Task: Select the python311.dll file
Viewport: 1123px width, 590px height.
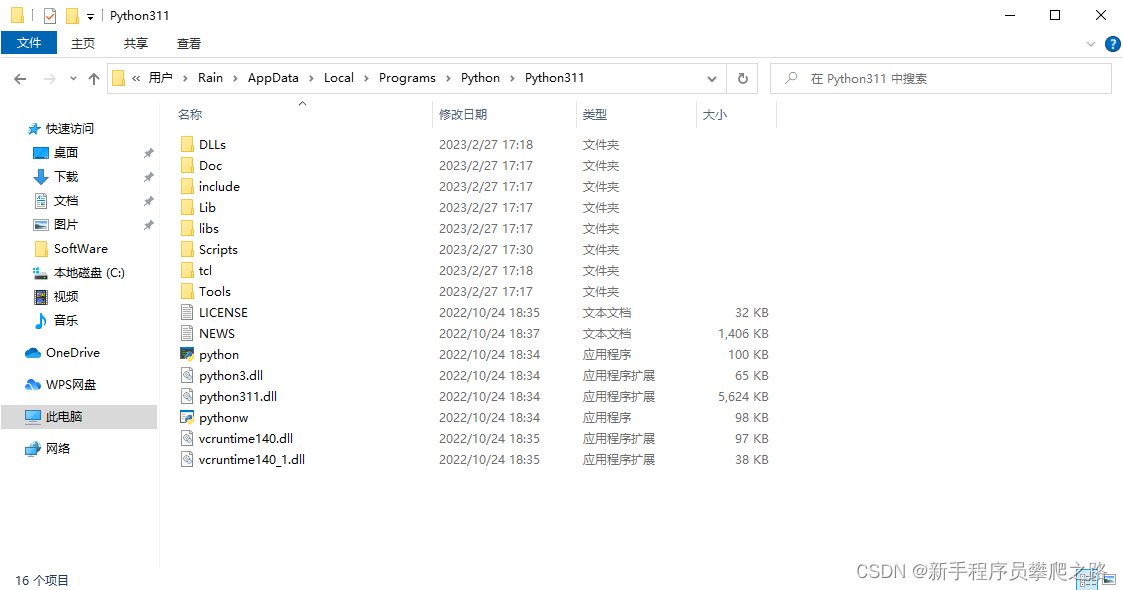Action: pyautogui.click(x=237, y=396)
